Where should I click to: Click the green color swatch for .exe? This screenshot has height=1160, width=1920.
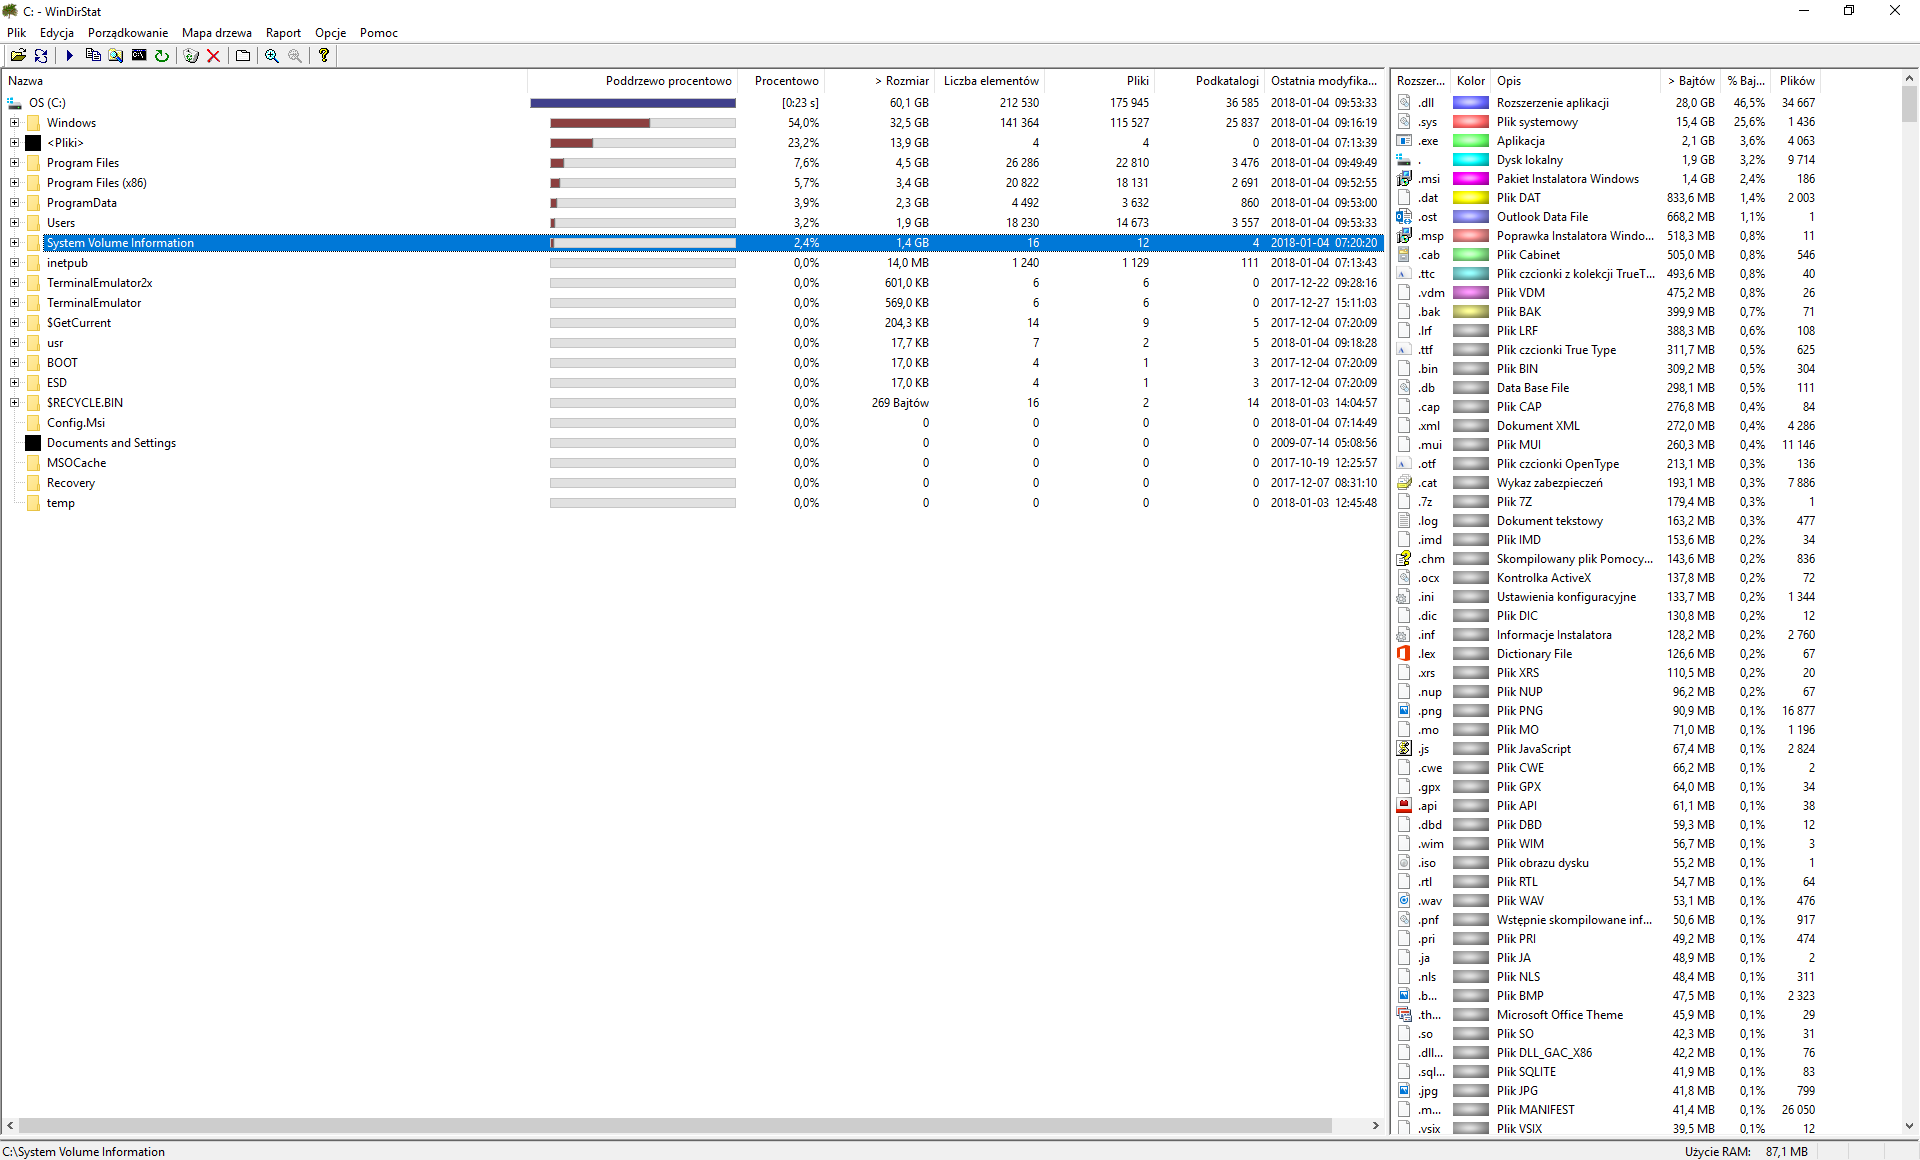tap(1470, 141)
